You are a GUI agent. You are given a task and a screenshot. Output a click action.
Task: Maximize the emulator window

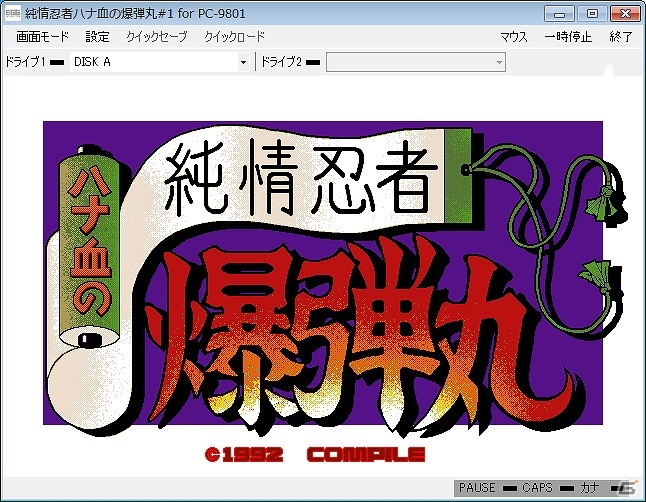point(592,14)
